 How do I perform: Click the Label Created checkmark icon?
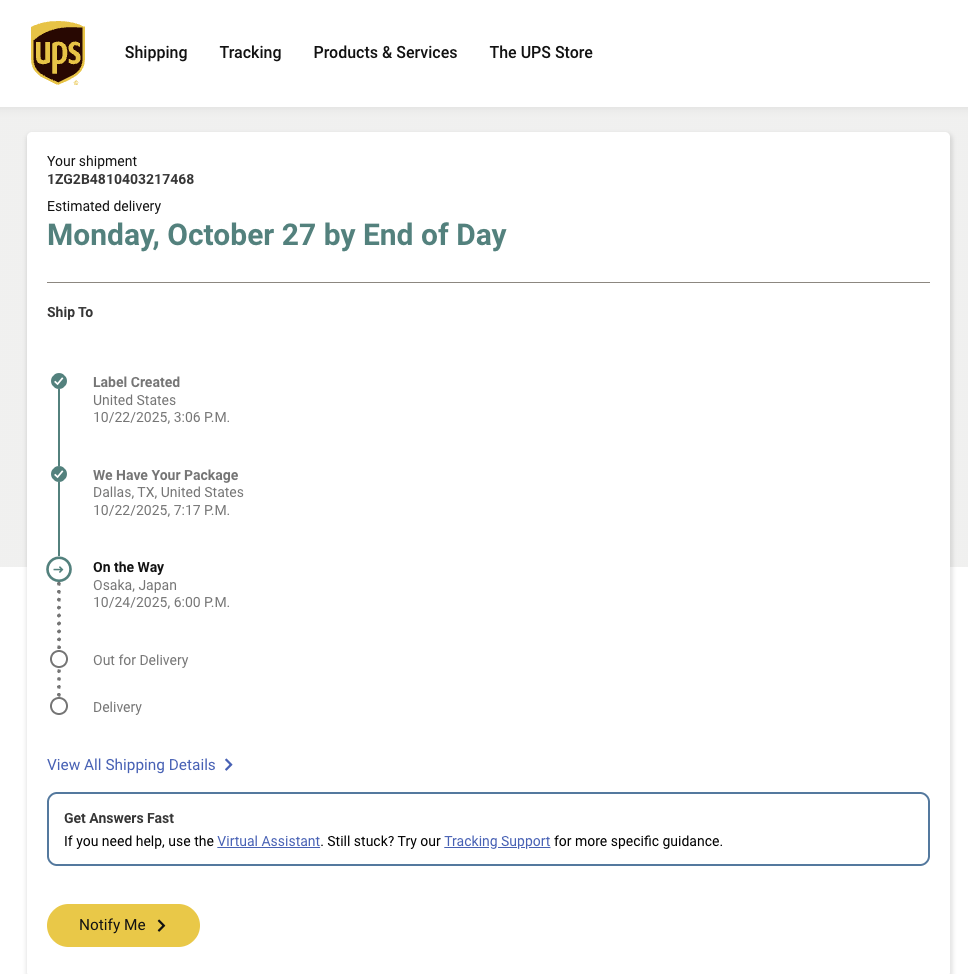(x=59, y=381)
